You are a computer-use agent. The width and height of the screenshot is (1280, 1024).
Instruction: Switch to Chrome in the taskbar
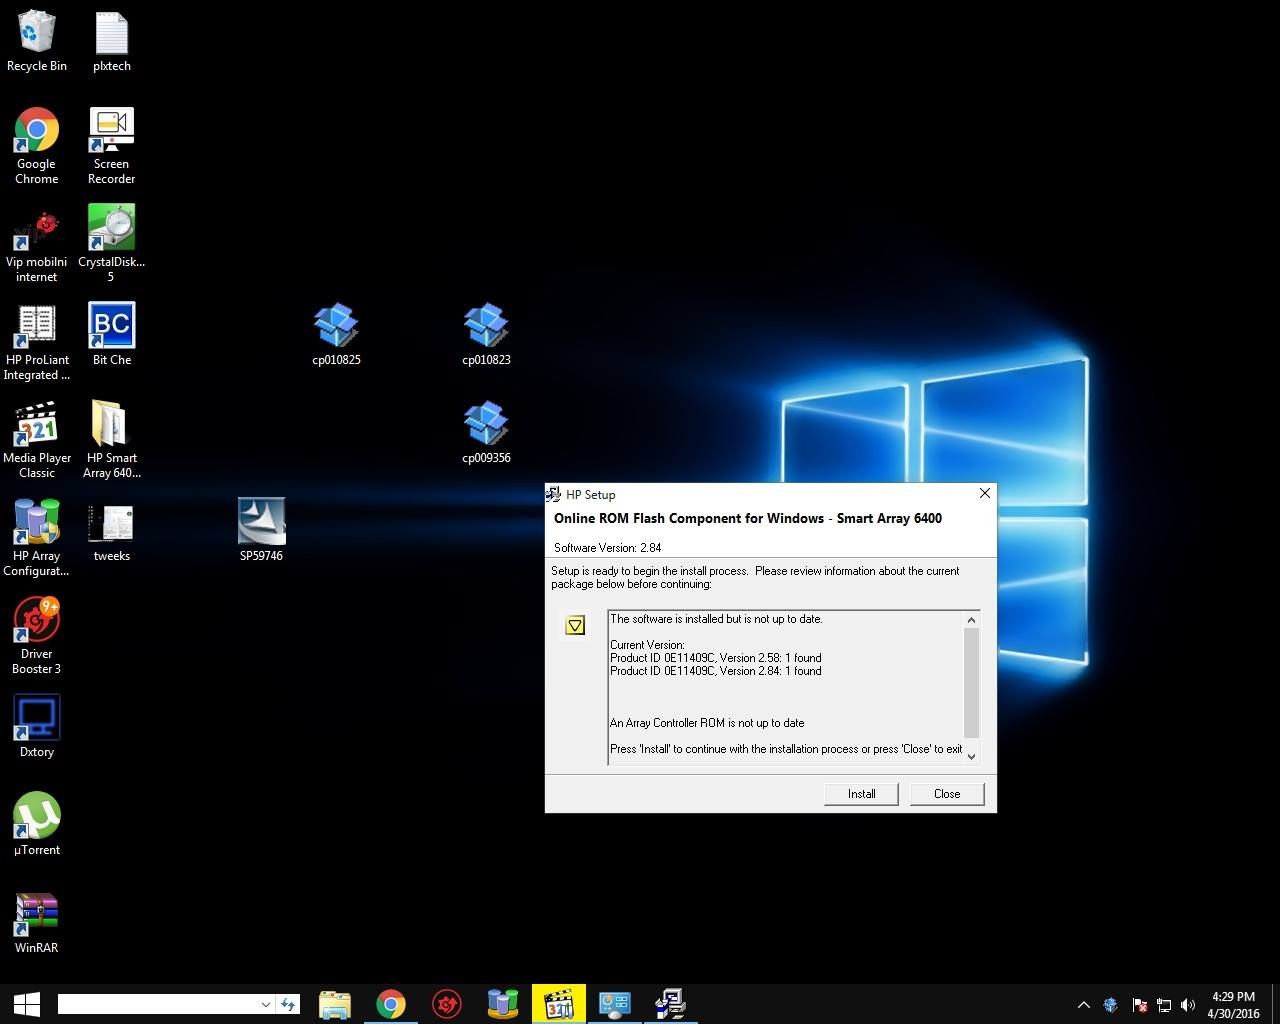(x=391, y=1004)
